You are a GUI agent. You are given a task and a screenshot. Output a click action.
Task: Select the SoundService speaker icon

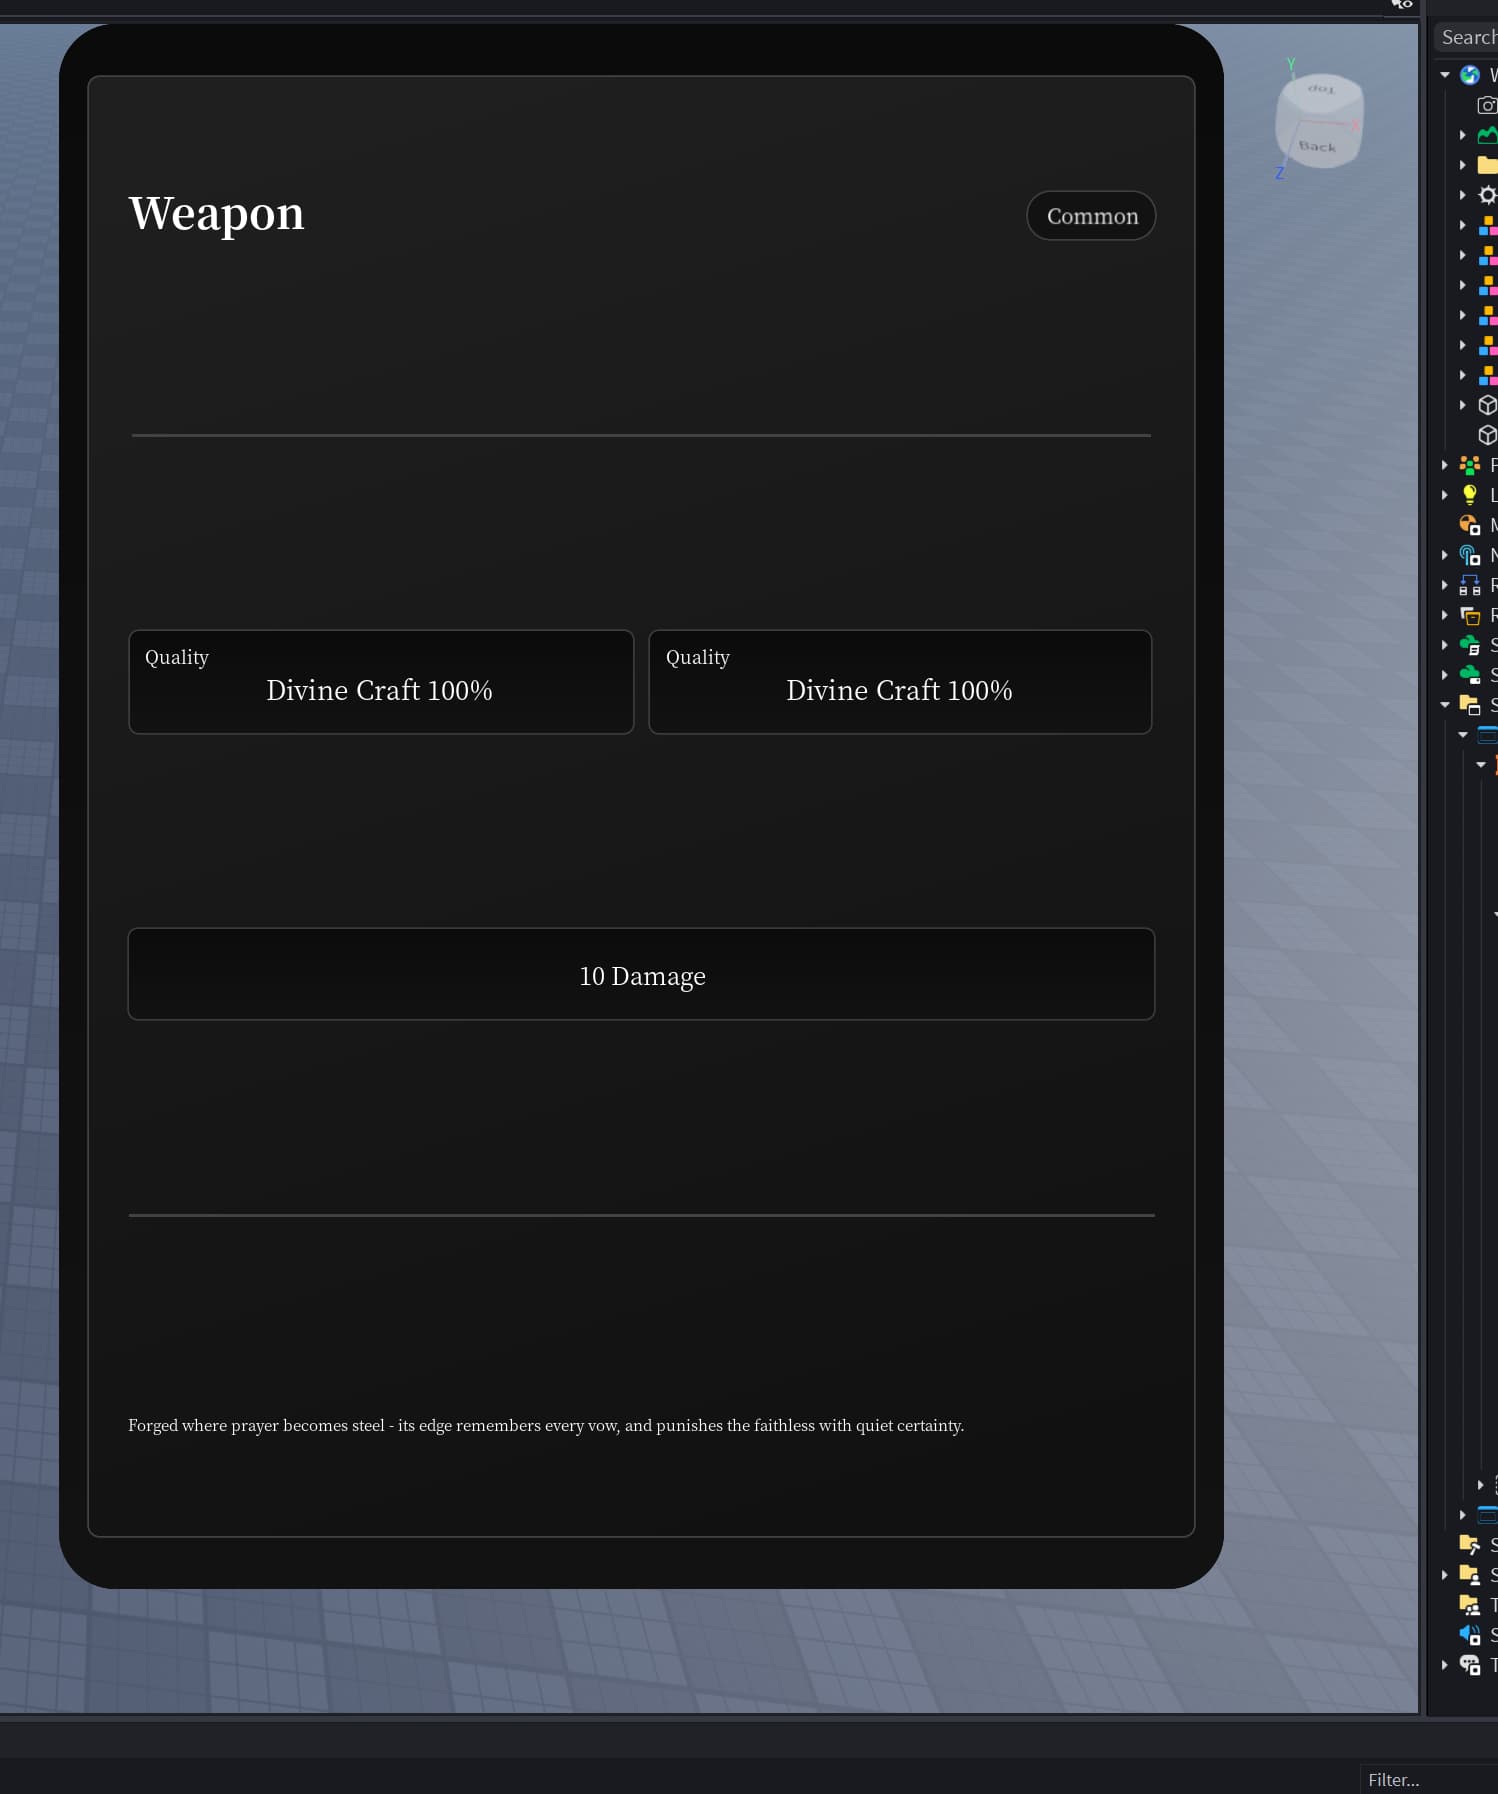coord(1469,1635)
